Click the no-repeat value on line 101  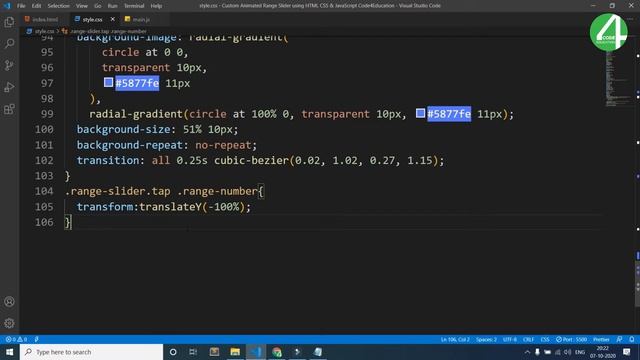click(x=223, y=145)
